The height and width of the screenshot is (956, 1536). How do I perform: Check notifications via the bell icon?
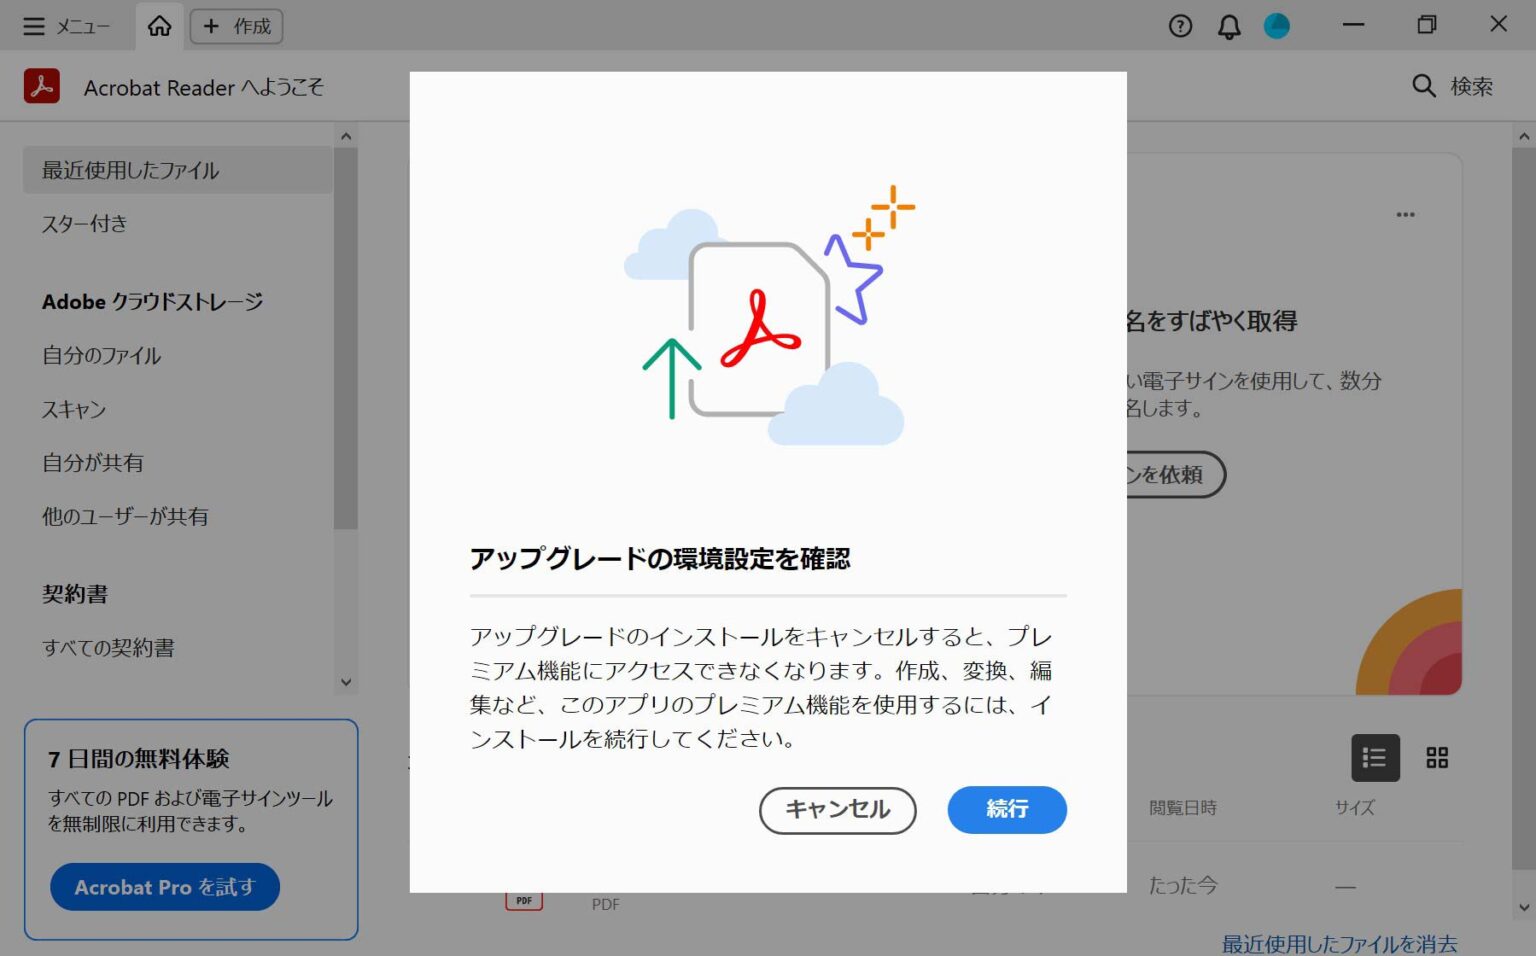click(1228, 26)
